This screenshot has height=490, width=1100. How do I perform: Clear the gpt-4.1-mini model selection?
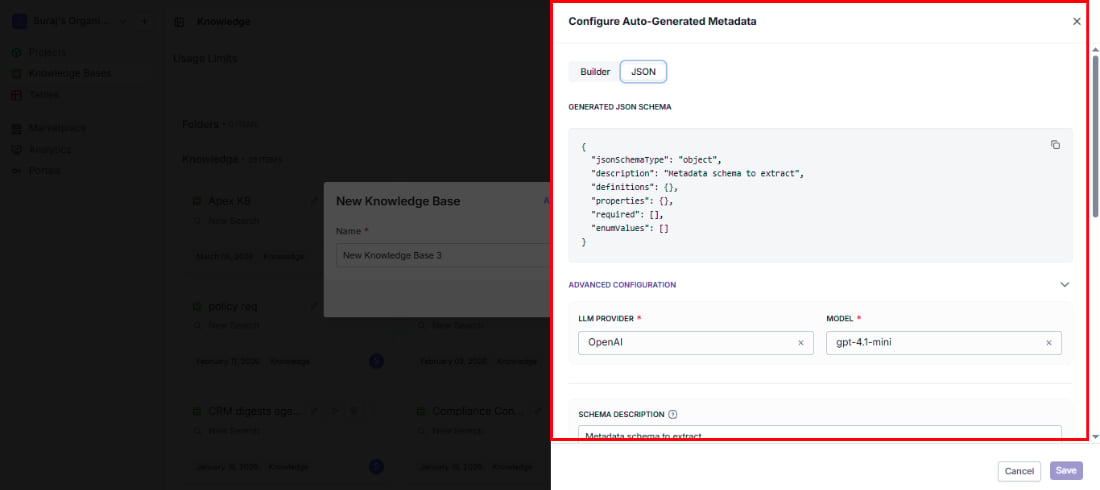click(1049, 343)
